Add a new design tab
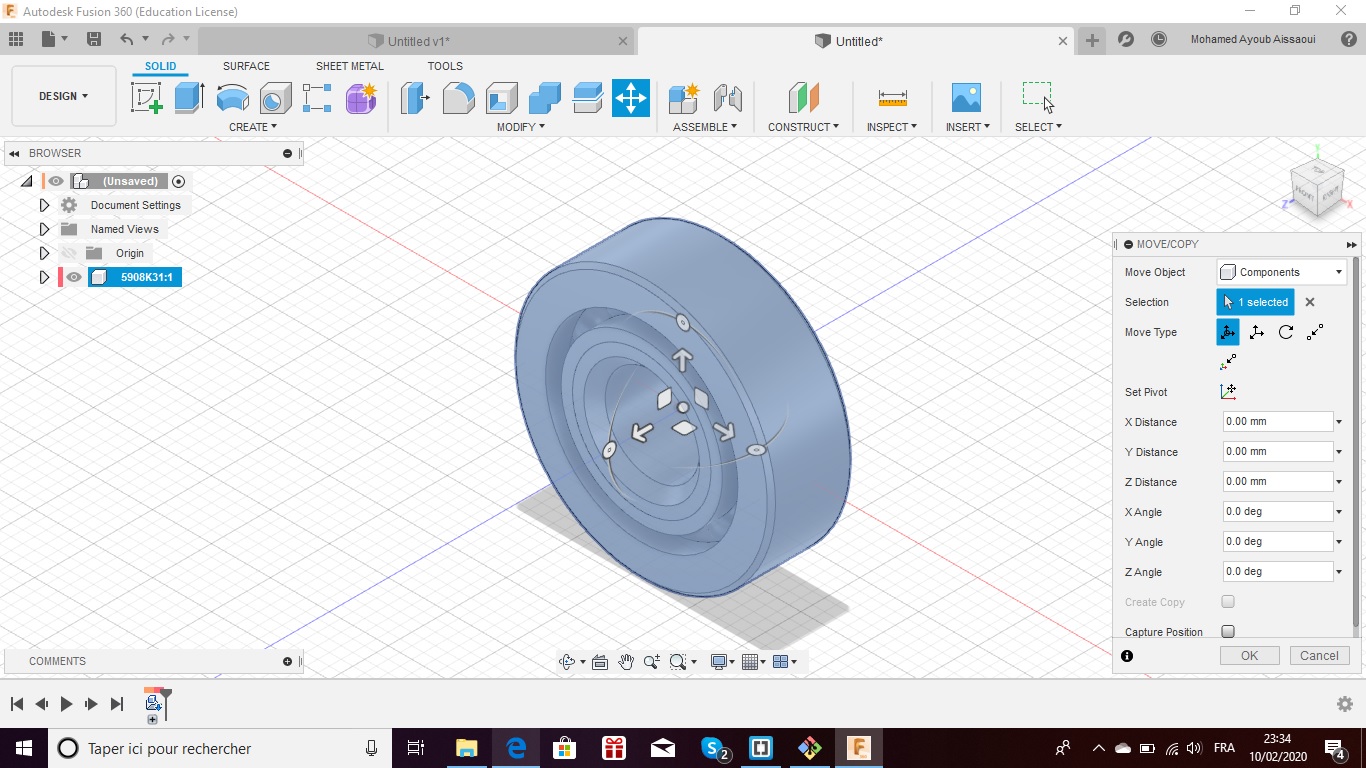This screenshot has width=1366, height=768. (x=1092, y=40)
